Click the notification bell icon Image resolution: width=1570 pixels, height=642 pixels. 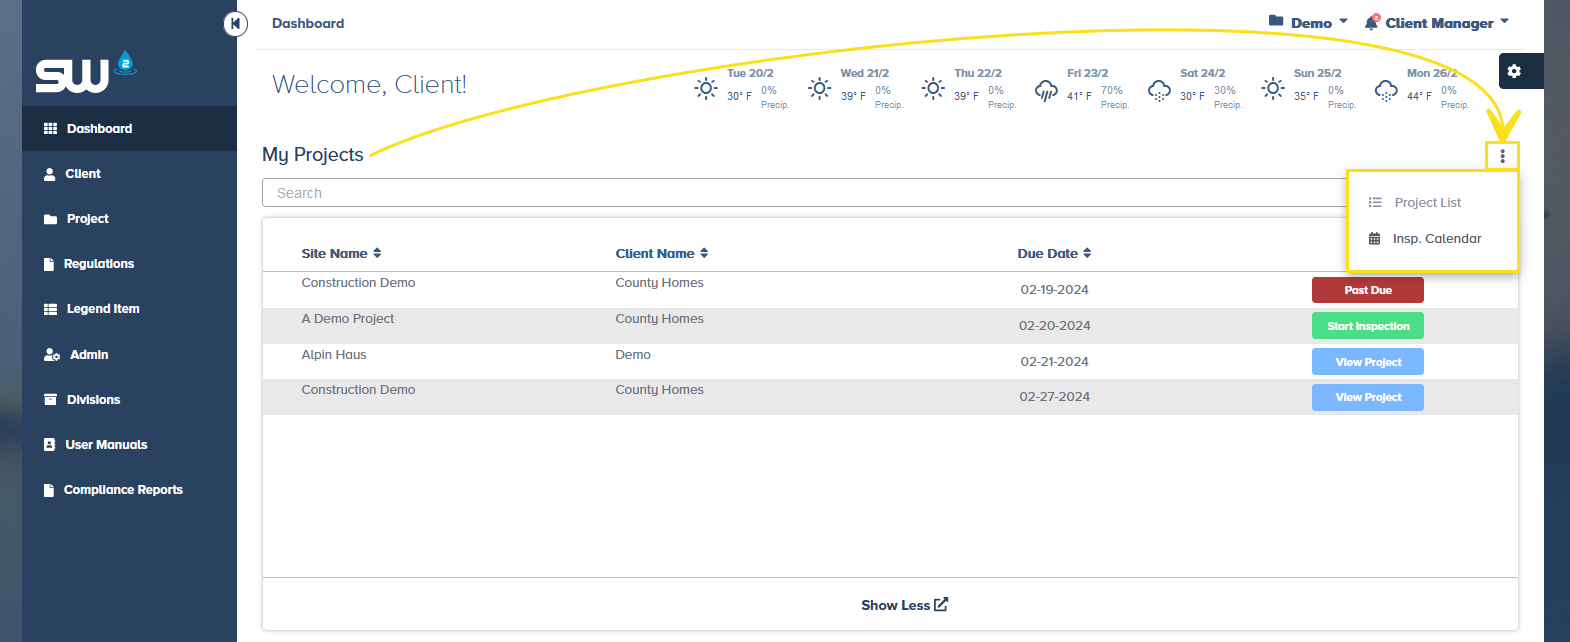[x=1372, y=22]
